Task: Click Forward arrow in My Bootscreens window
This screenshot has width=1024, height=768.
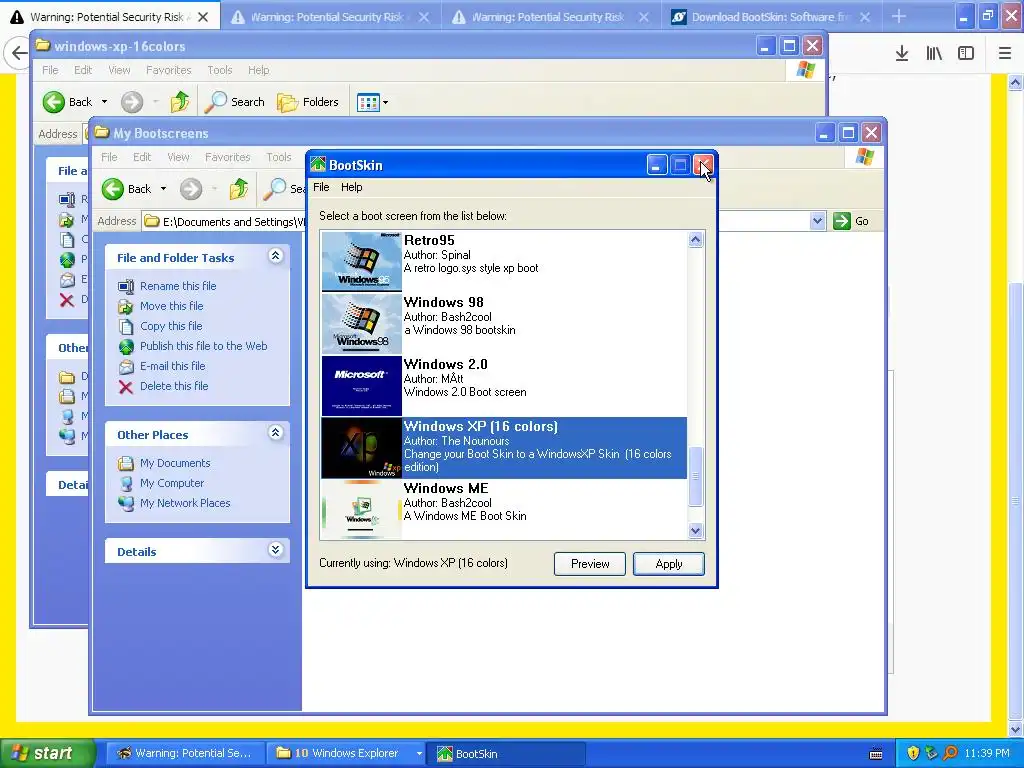Action: pyautogui.click(x=191, y=189)
